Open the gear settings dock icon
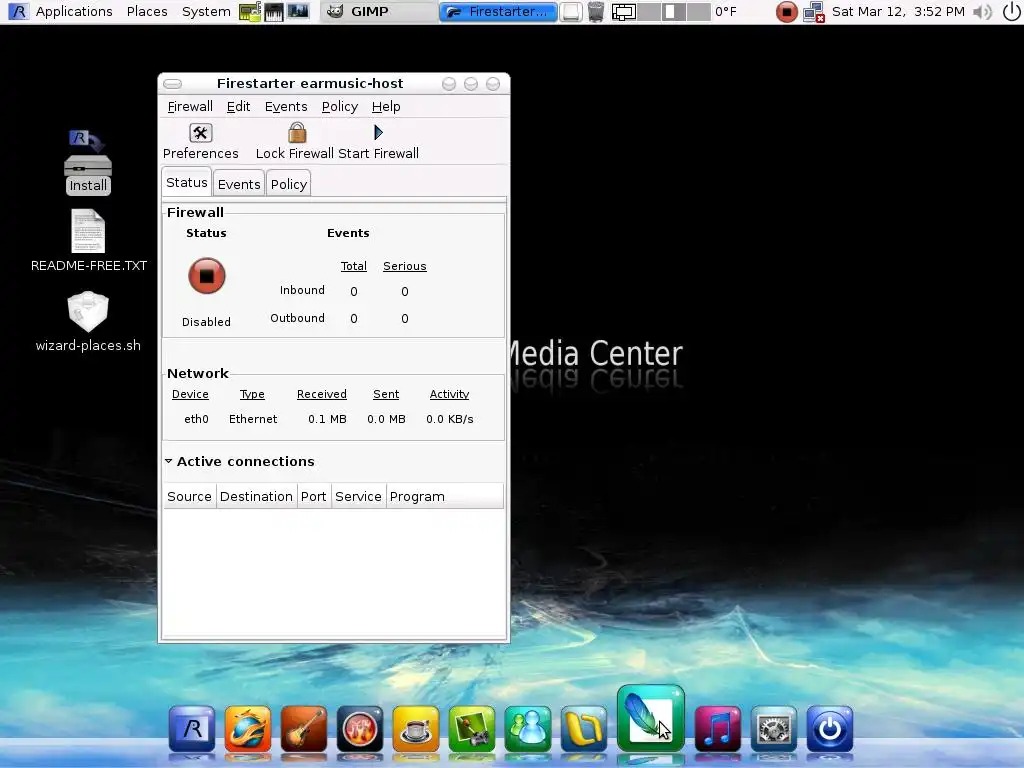This screenshot has height=768, width=1024. pos(774,728)
